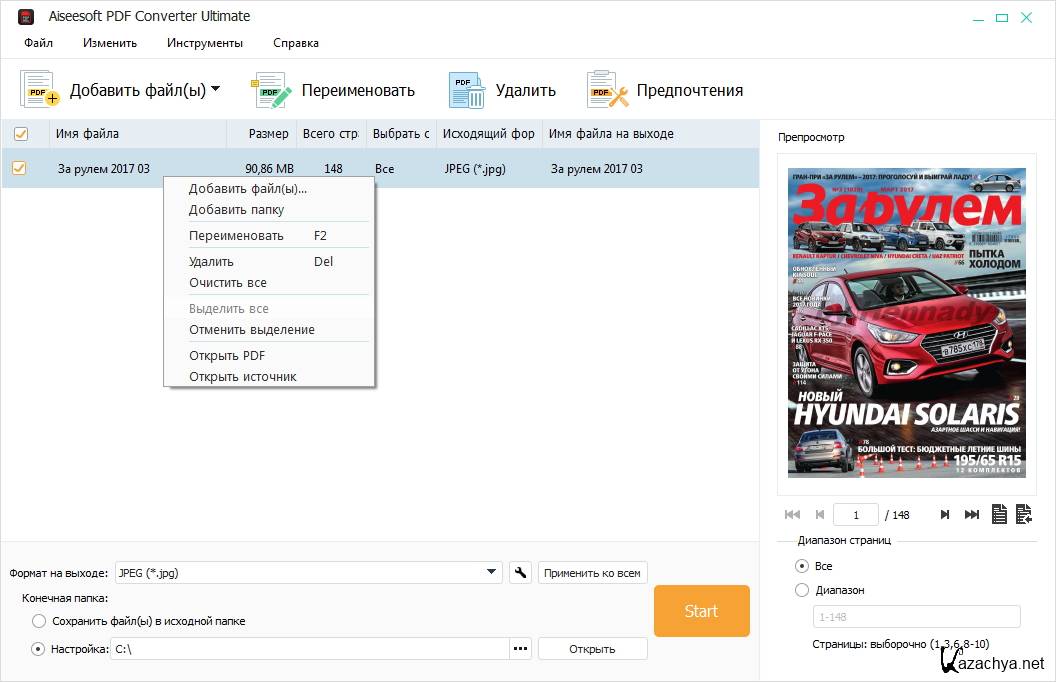
Task: Click the Delete (Удалить) toolbar icon
Action: [x=466, y=90]
